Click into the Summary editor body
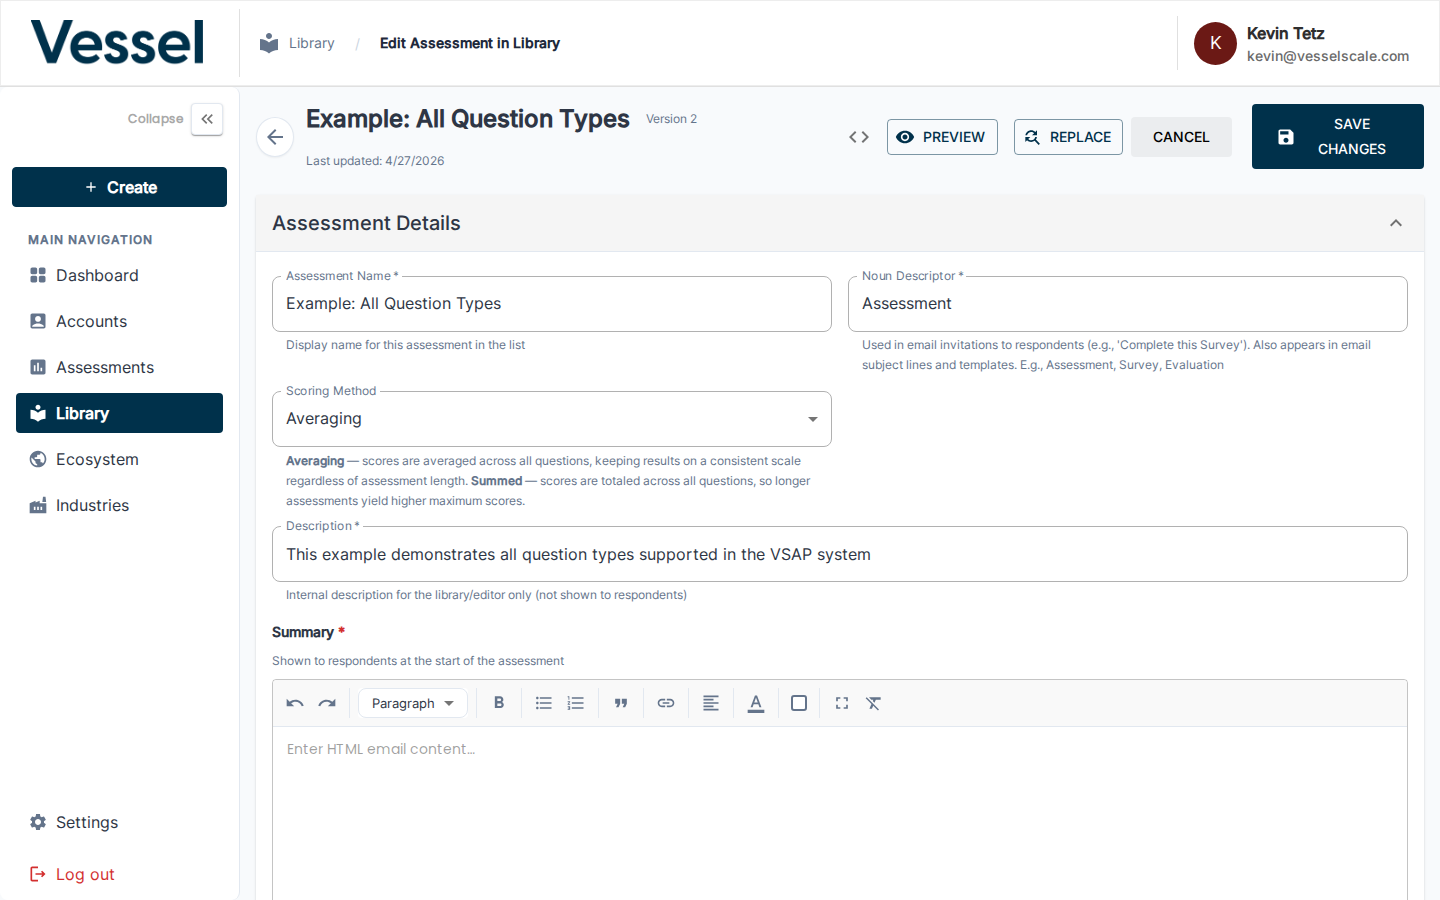This screenshot has width=1440, height=900. [840, 813]
